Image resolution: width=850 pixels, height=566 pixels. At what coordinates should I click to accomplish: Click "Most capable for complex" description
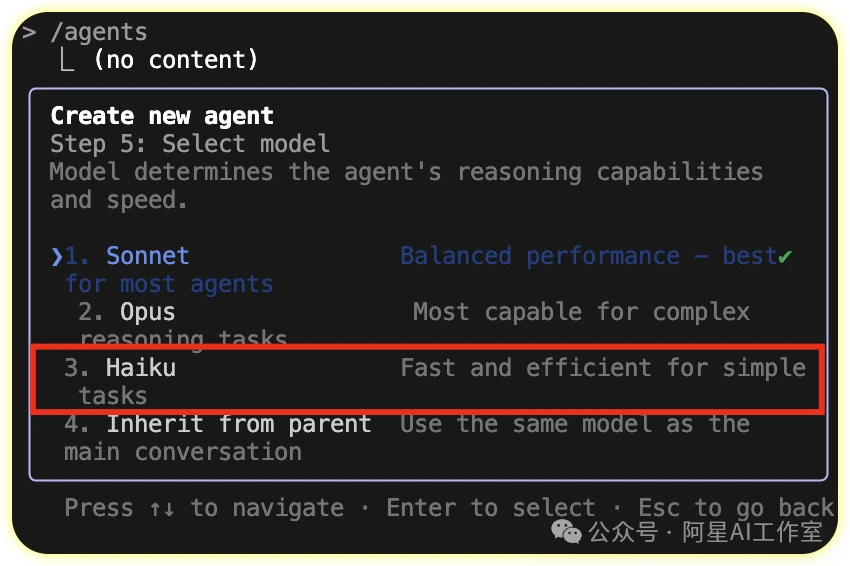(x=581, y=312)
